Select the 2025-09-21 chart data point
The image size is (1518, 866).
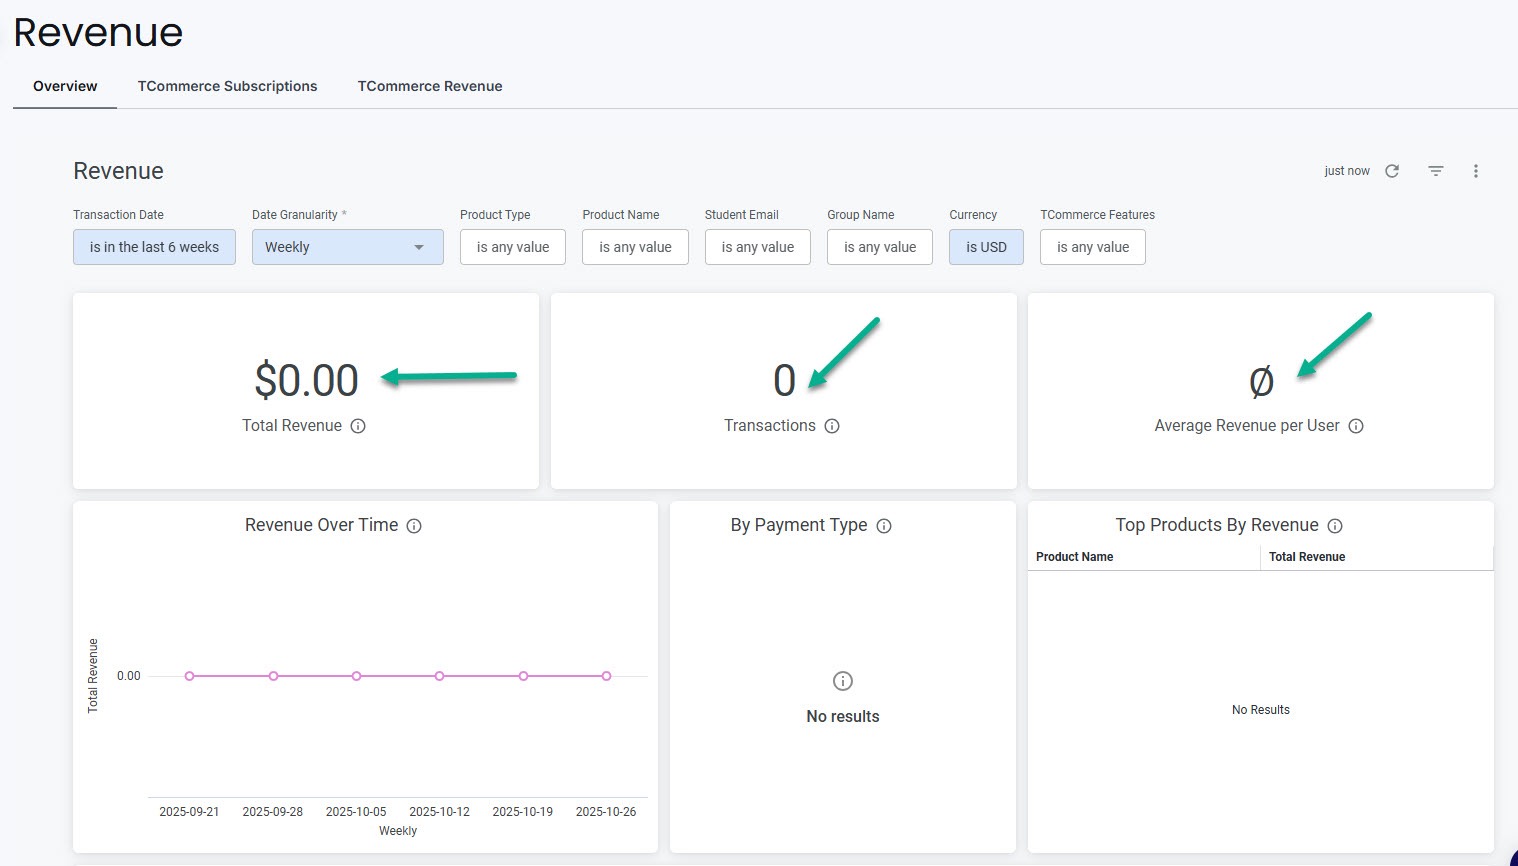[190, 676]
